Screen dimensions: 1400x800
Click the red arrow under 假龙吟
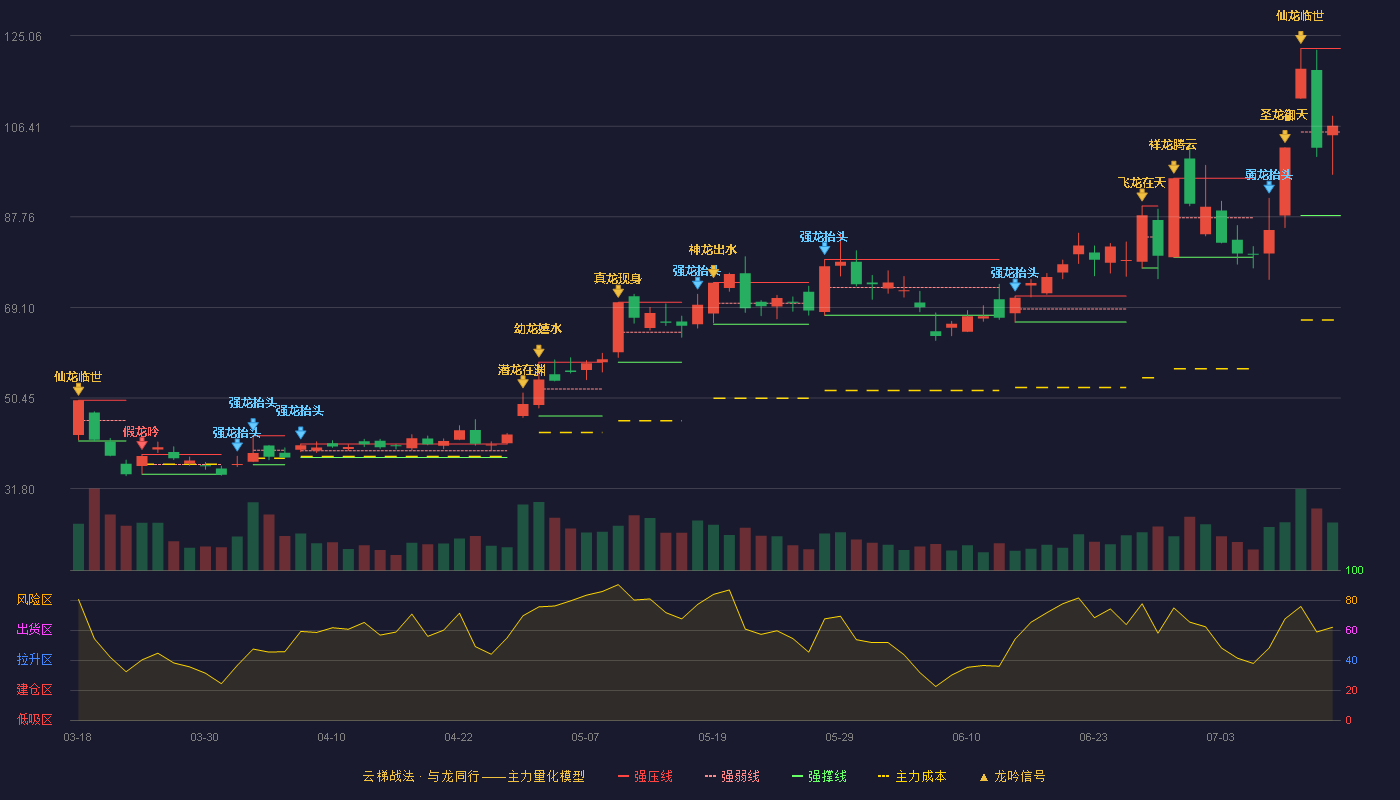[x=141, y=443]
